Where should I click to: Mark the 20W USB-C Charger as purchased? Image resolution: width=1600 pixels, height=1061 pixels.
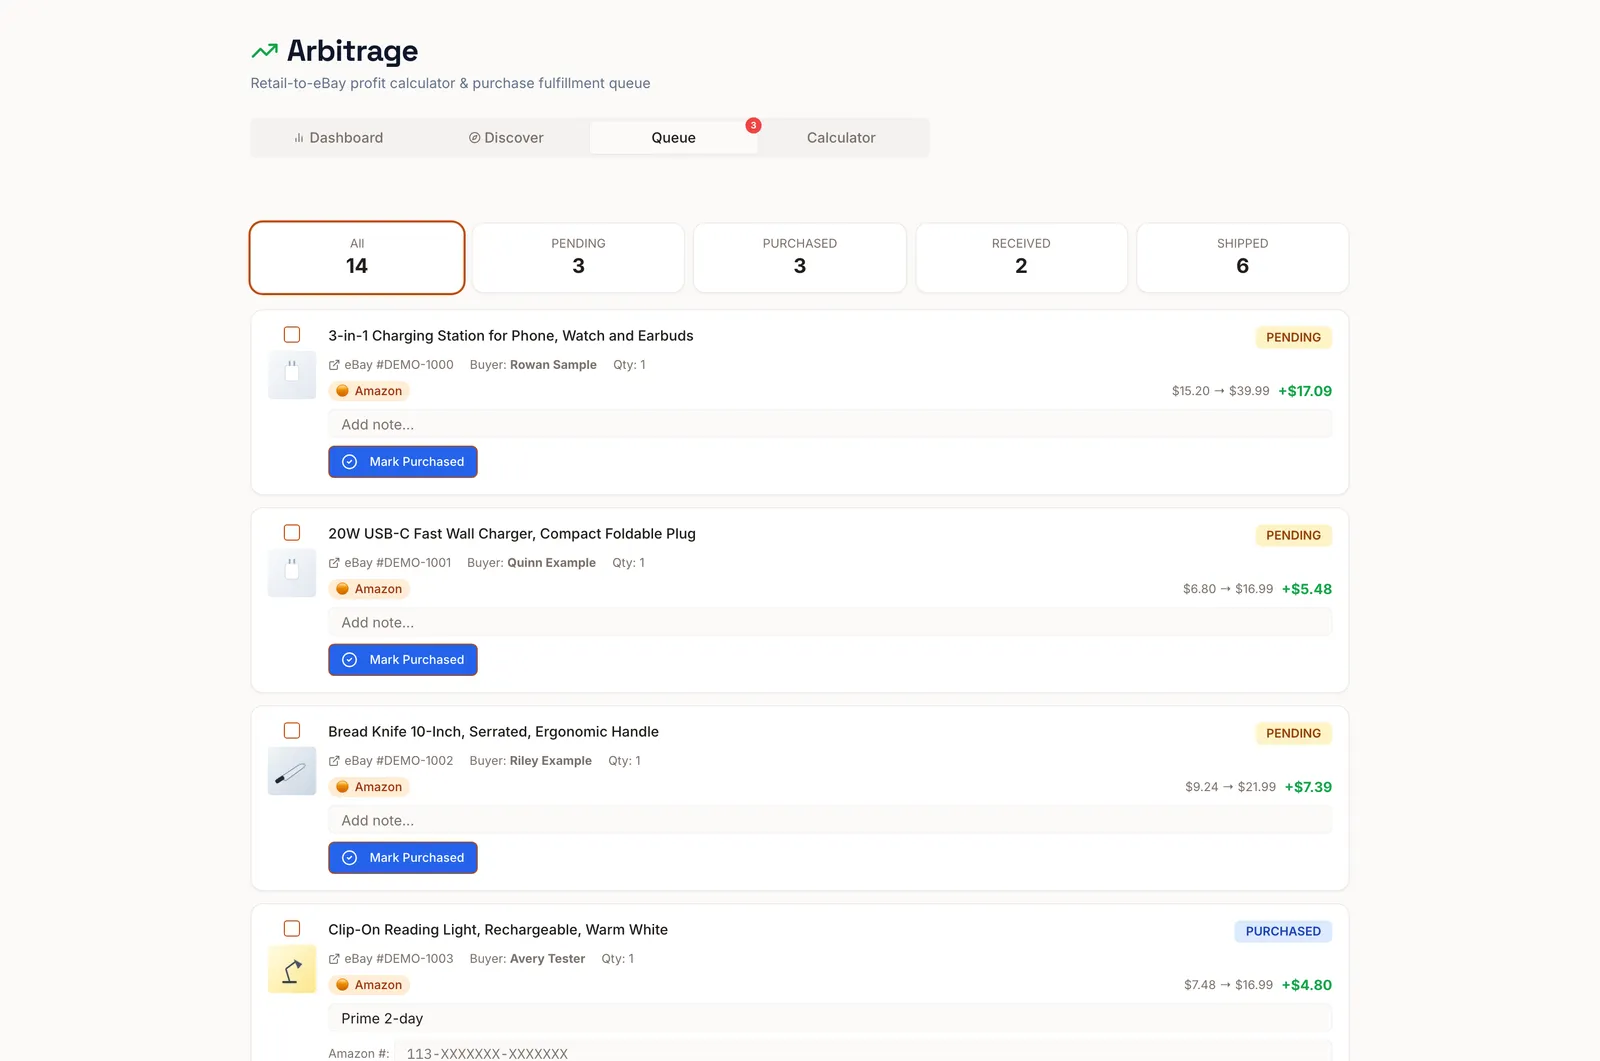(403, 660)
